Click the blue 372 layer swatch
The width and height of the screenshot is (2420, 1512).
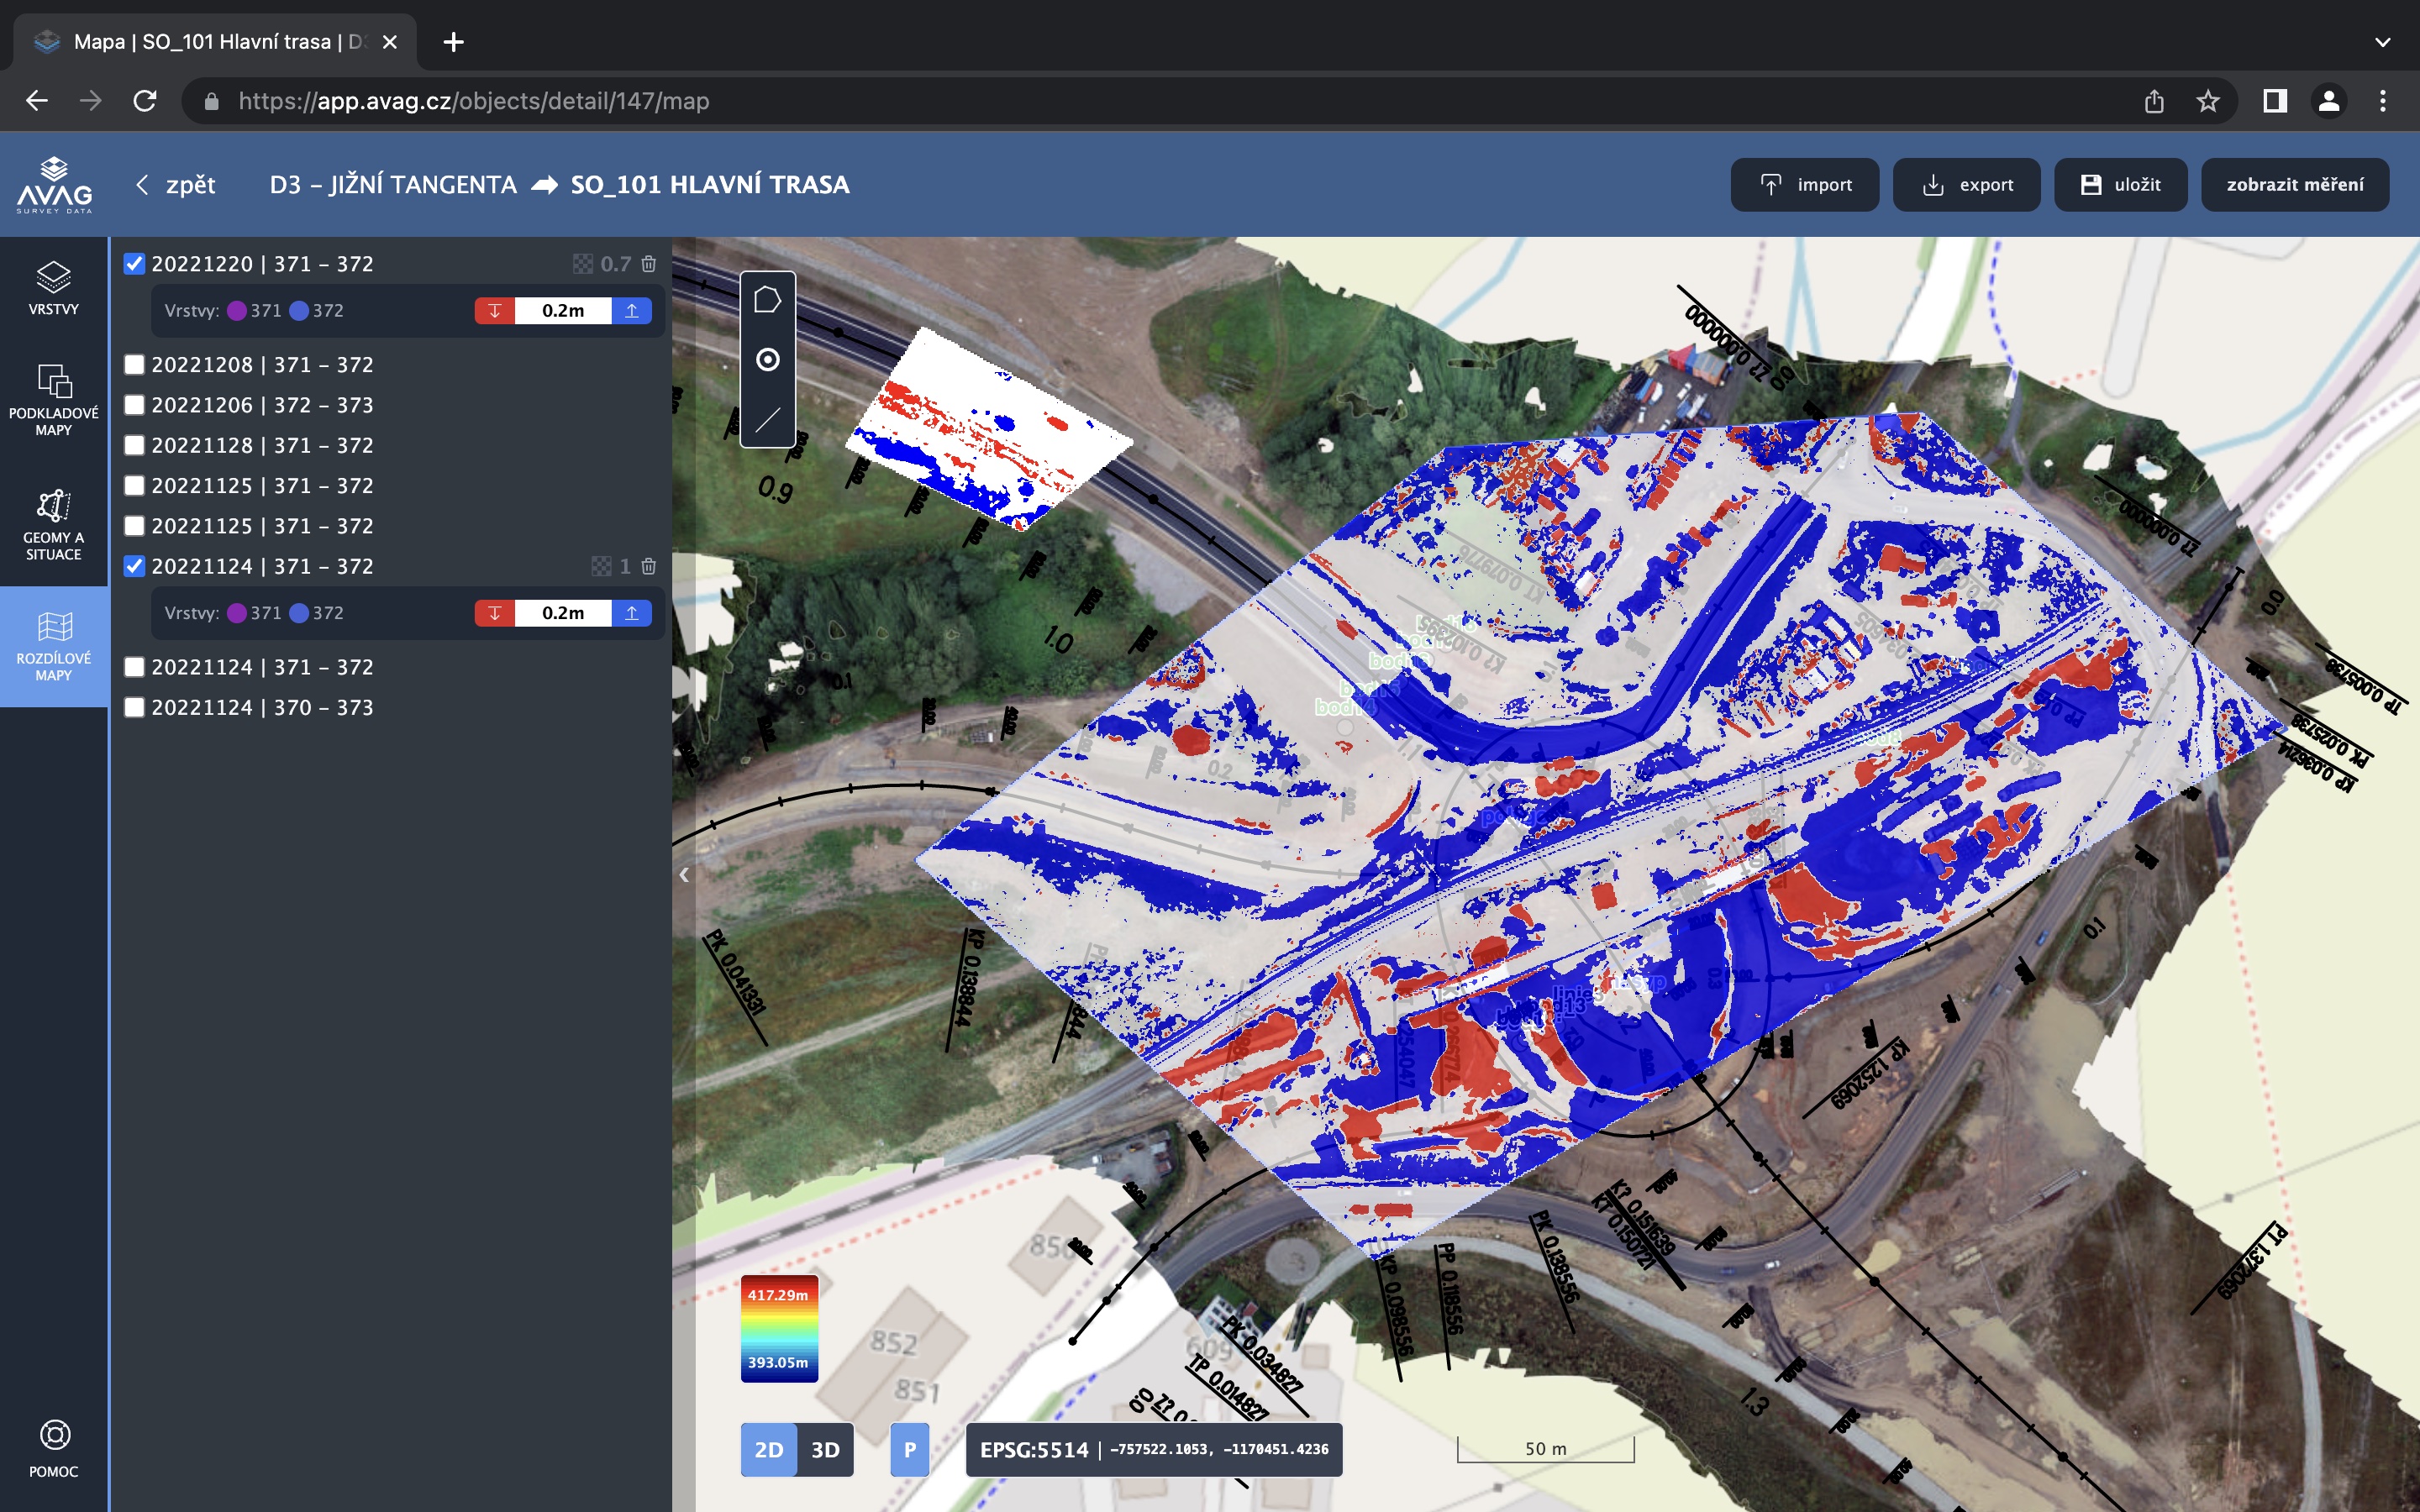[299, 311]
